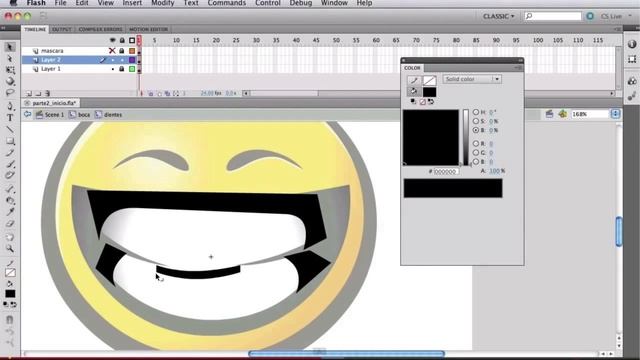Click fill paint bucket icon in Color panel
640x360 pixels.
pyautogui.click(x=414, y=92)
